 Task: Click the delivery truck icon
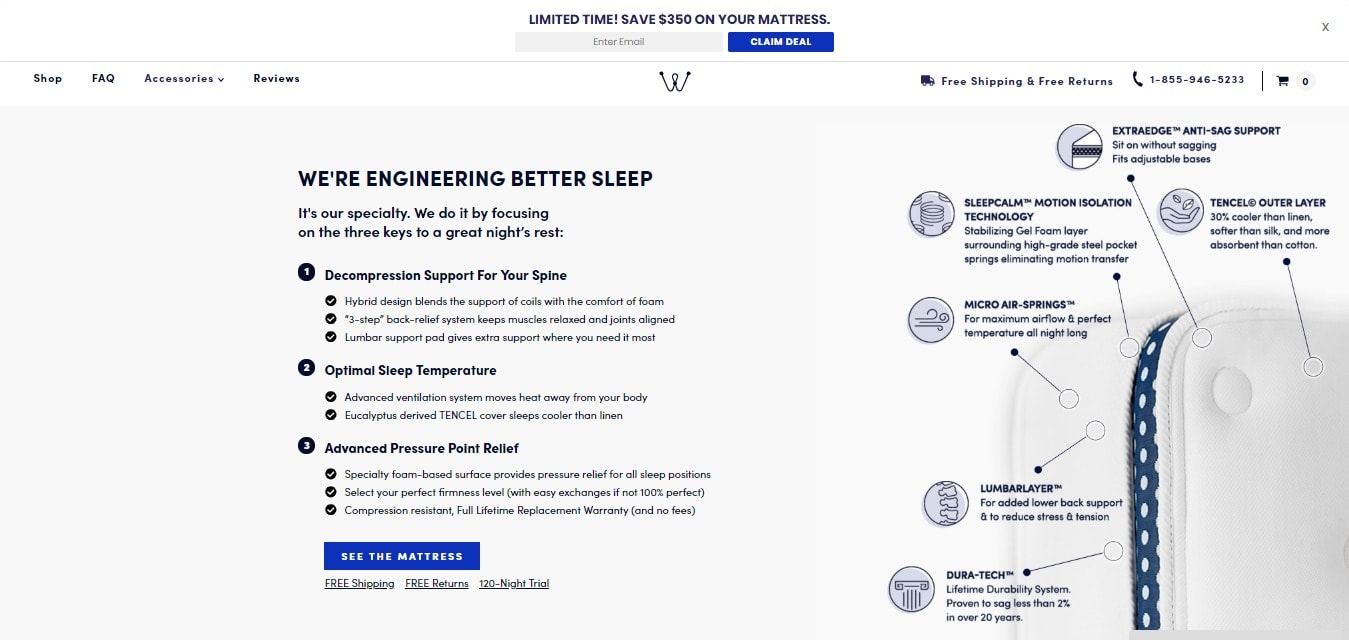click(x=928, y=81)
